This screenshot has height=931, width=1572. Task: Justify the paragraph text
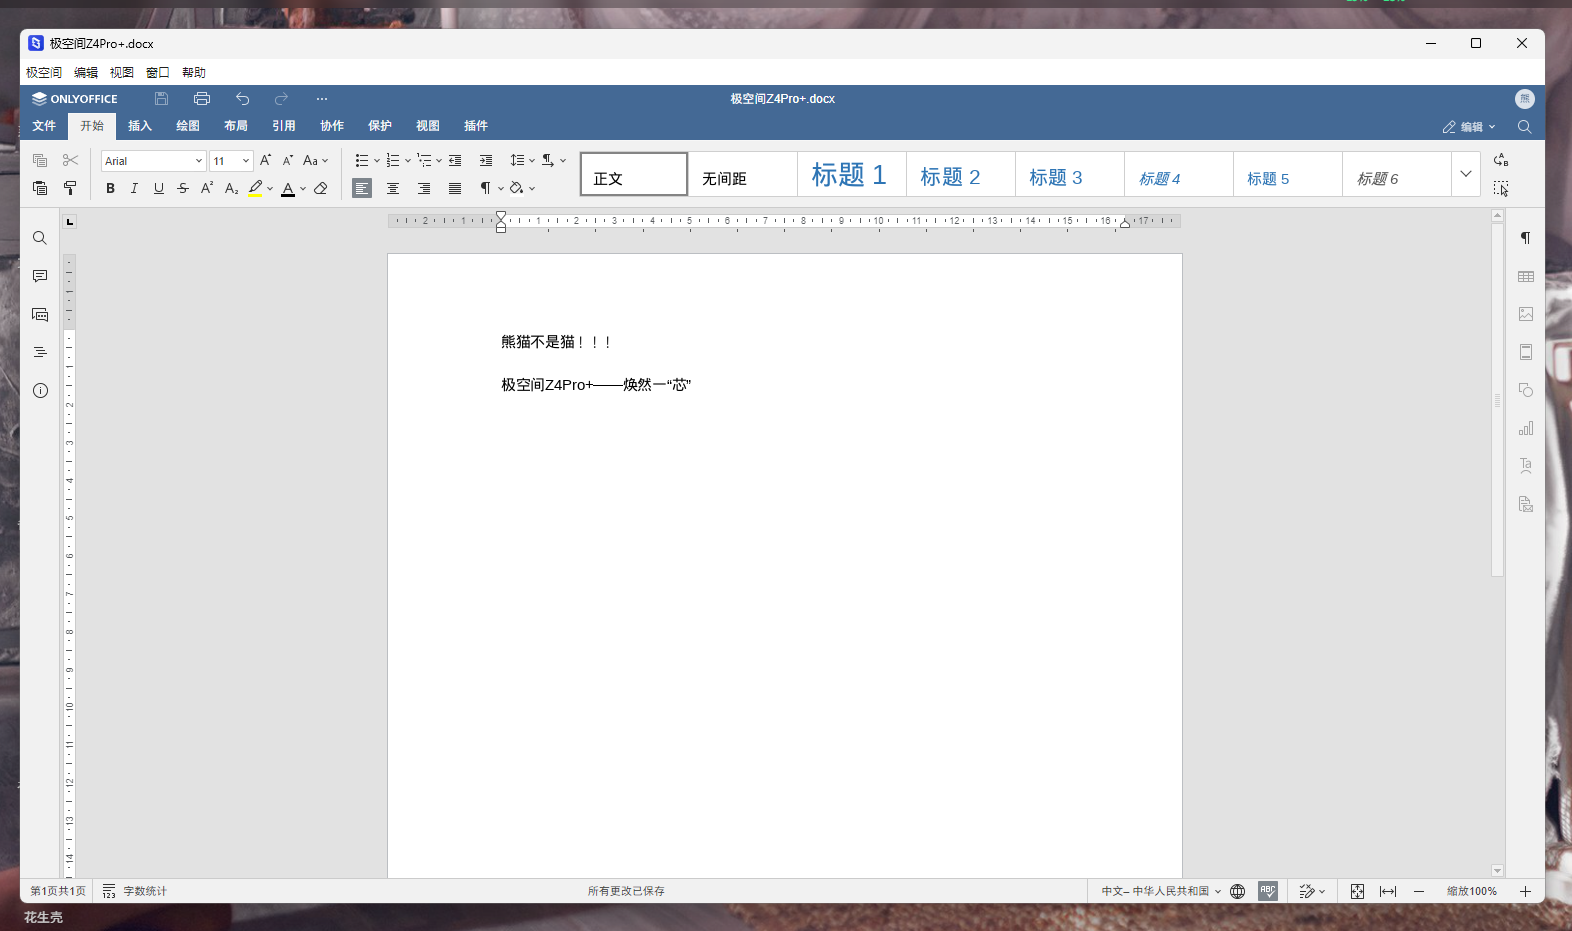(455, 188)
